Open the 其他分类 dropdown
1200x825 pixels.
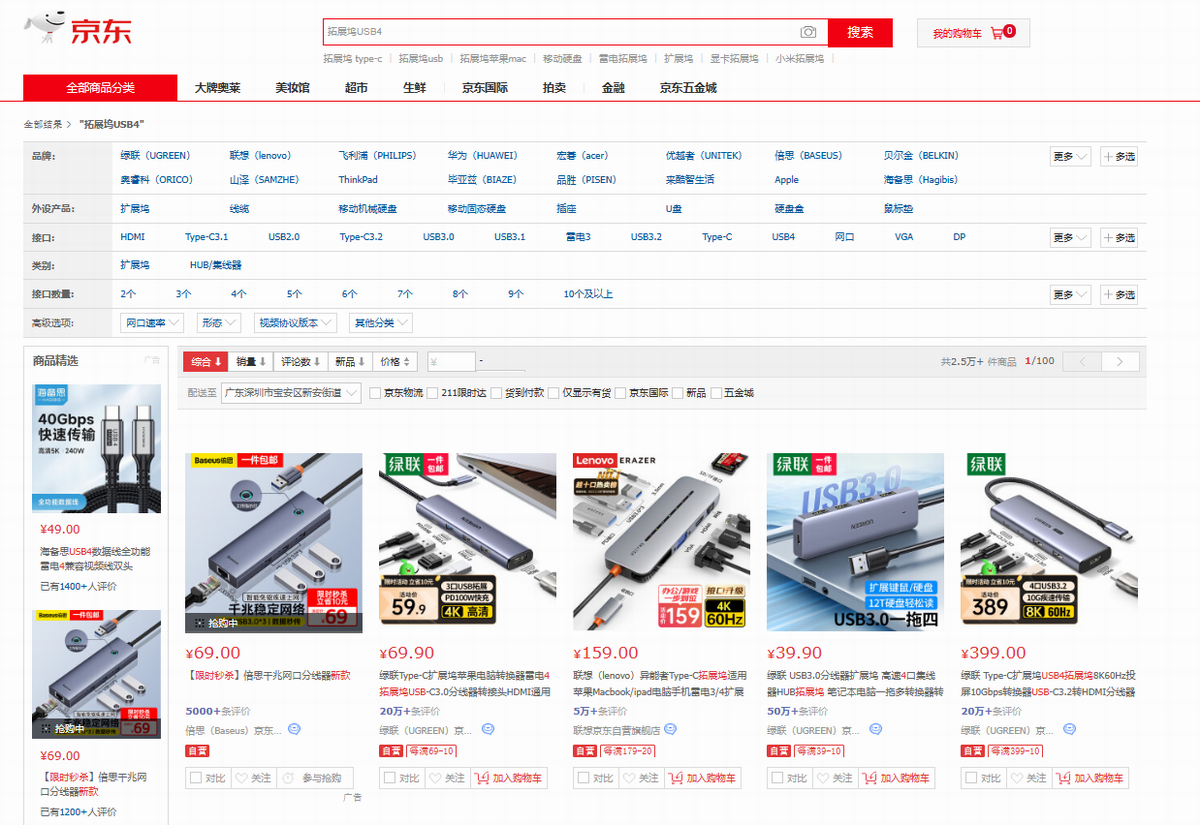point(380,323)
